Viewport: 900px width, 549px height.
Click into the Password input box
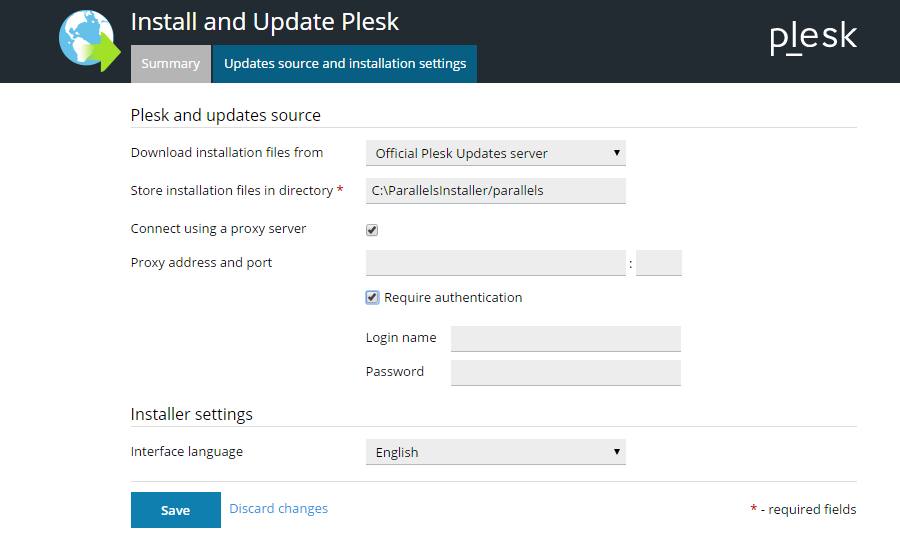pos(566,373)
